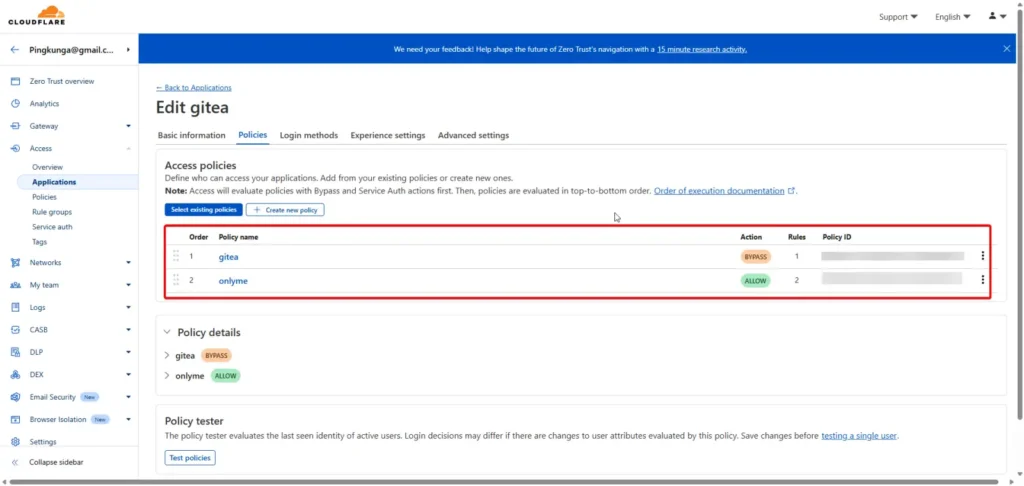Viewport: 1024px width, 486px height.
Task: Click the My team sidebar icon
Action: (16, 285)
